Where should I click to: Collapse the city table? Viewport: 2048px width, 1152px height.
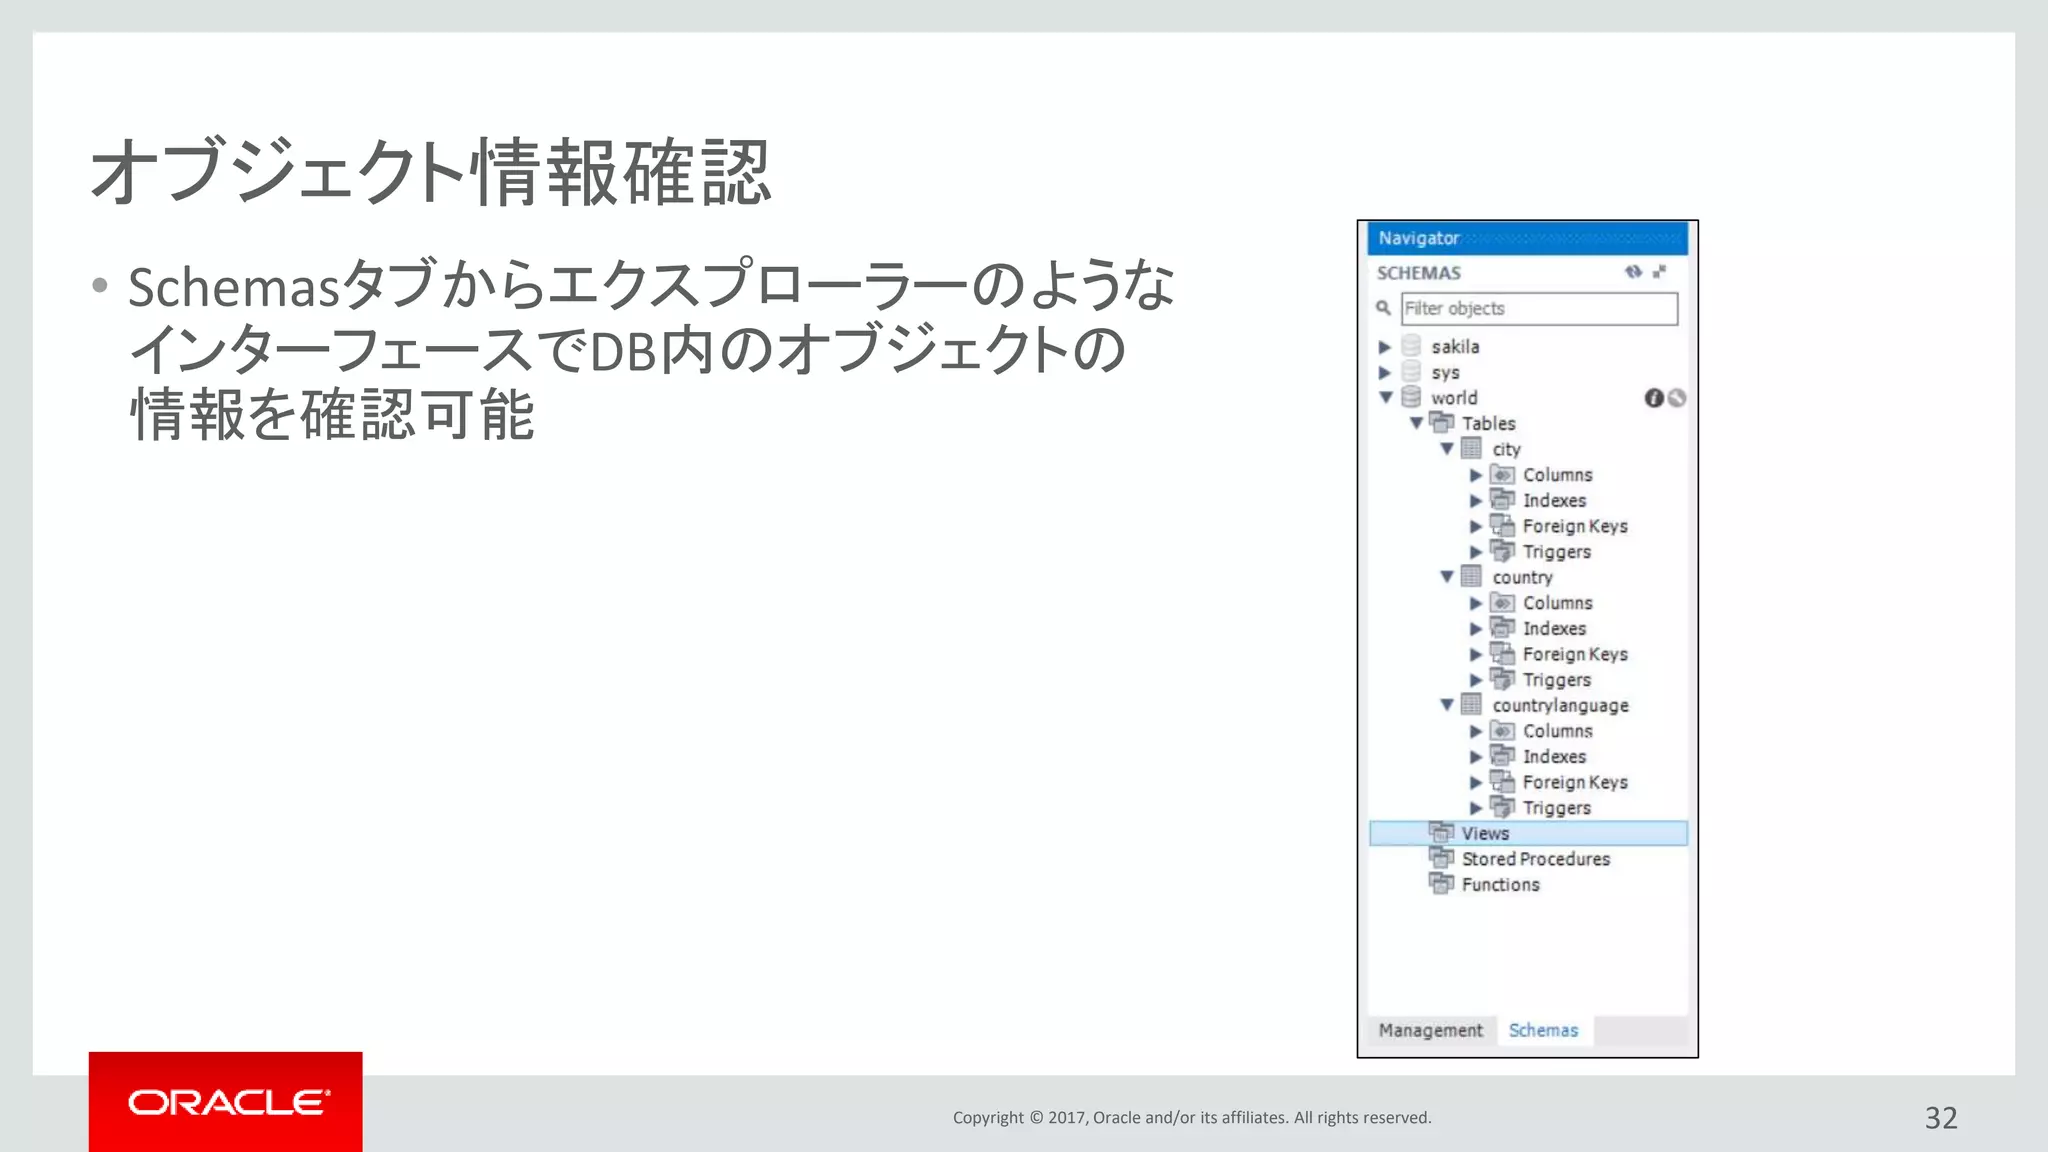1447,449
